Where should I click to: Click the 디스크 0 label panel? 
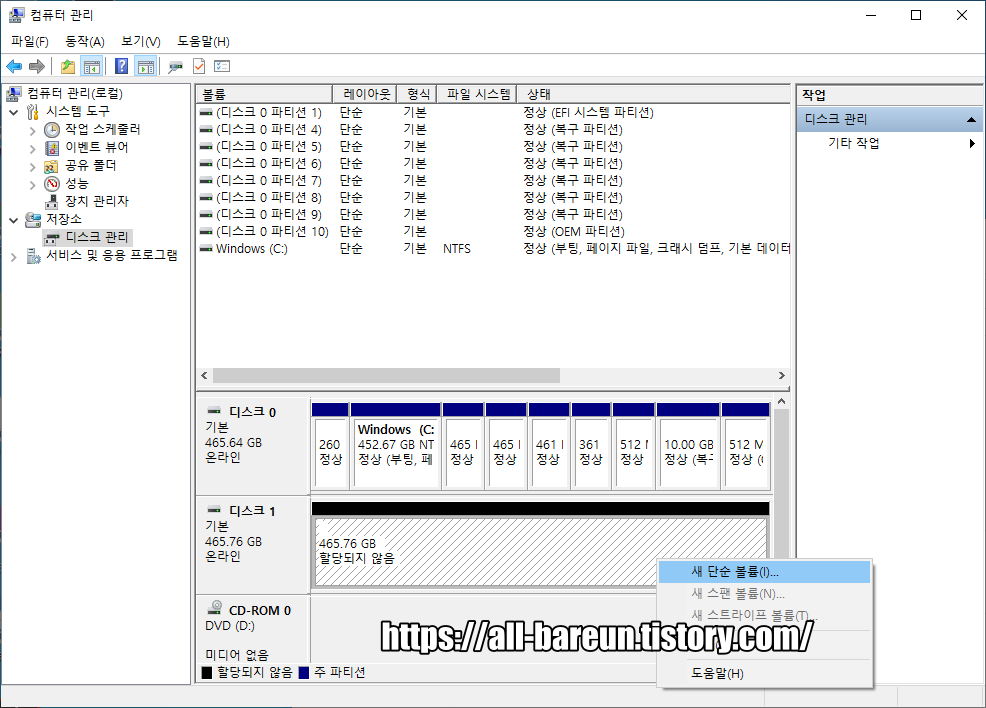[x=252, y=445]
